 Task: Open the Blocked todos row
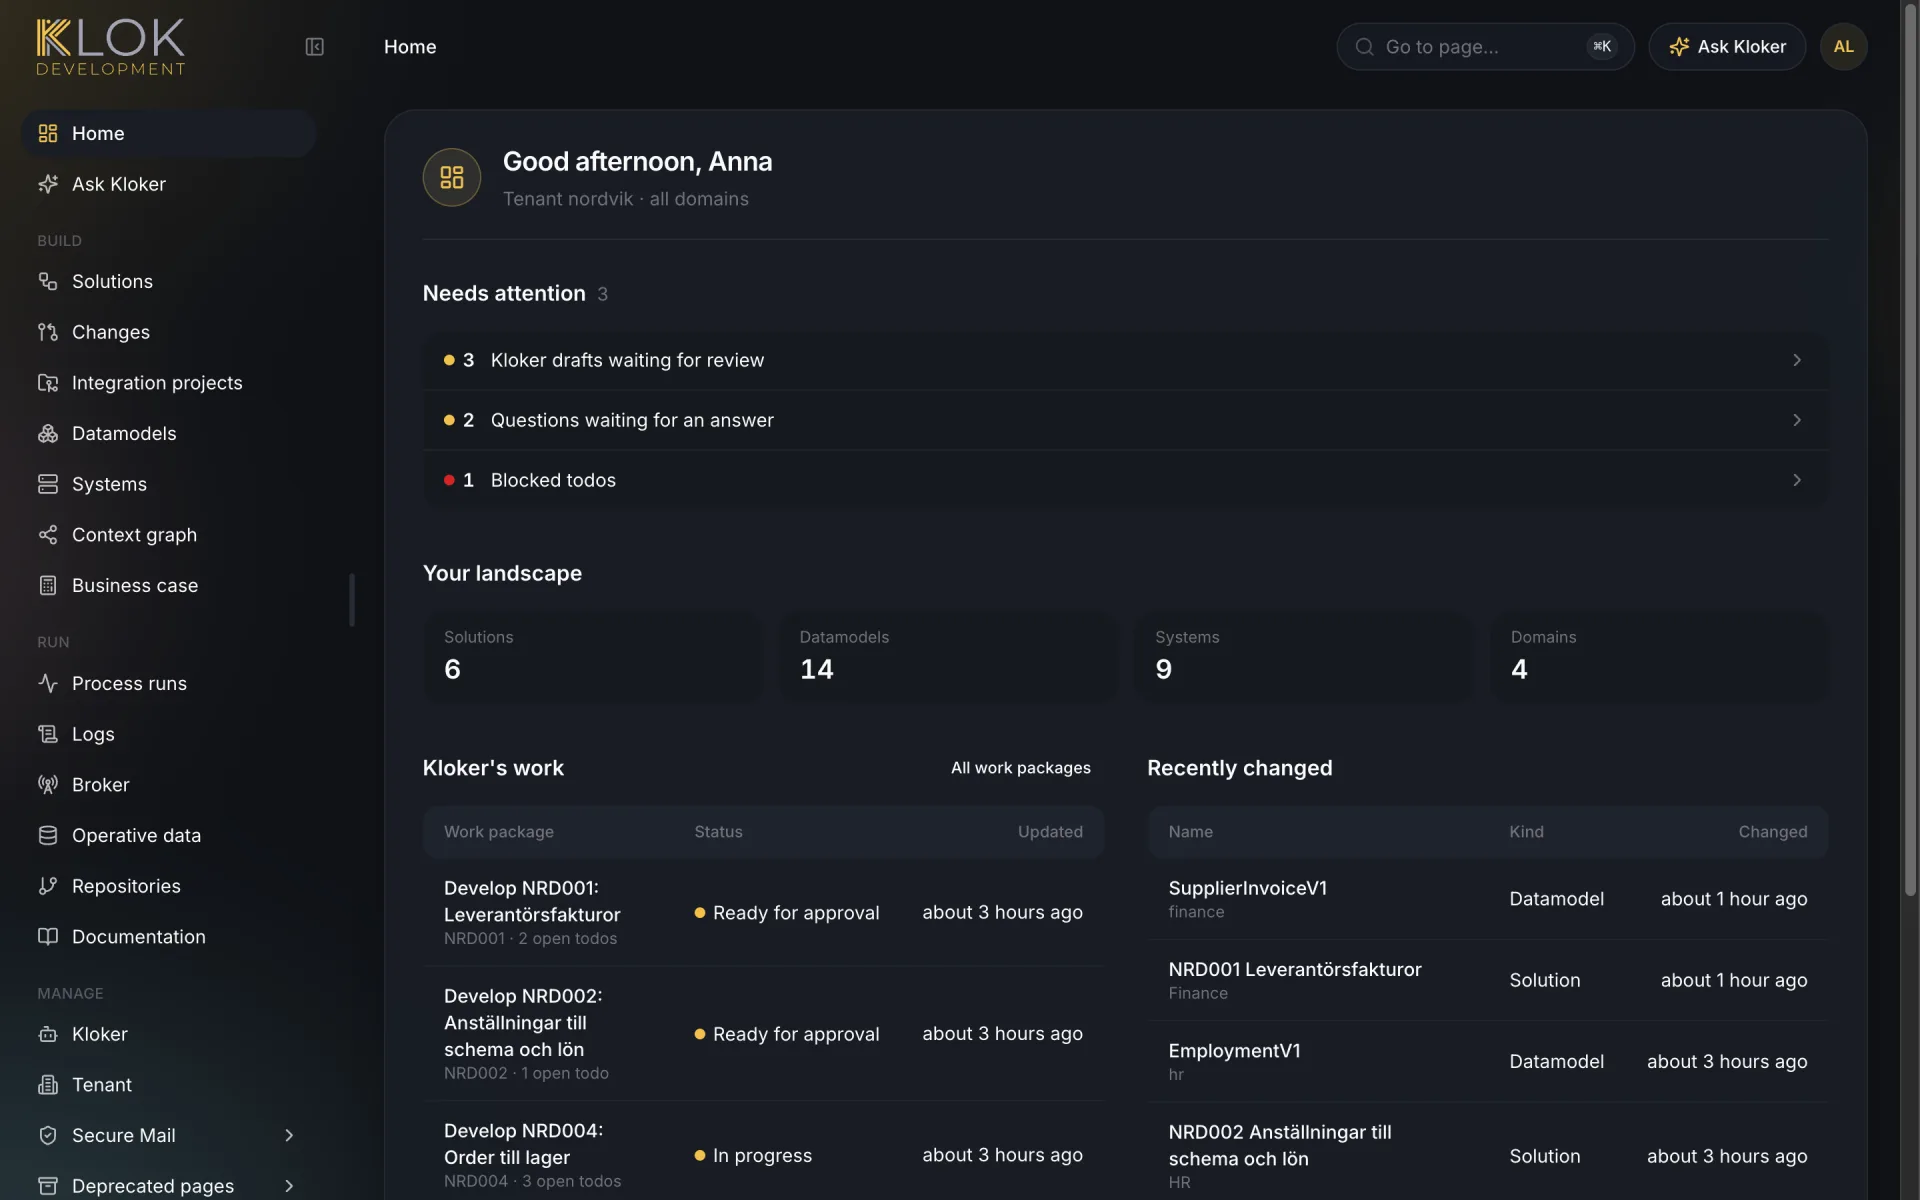[1125, 480]
